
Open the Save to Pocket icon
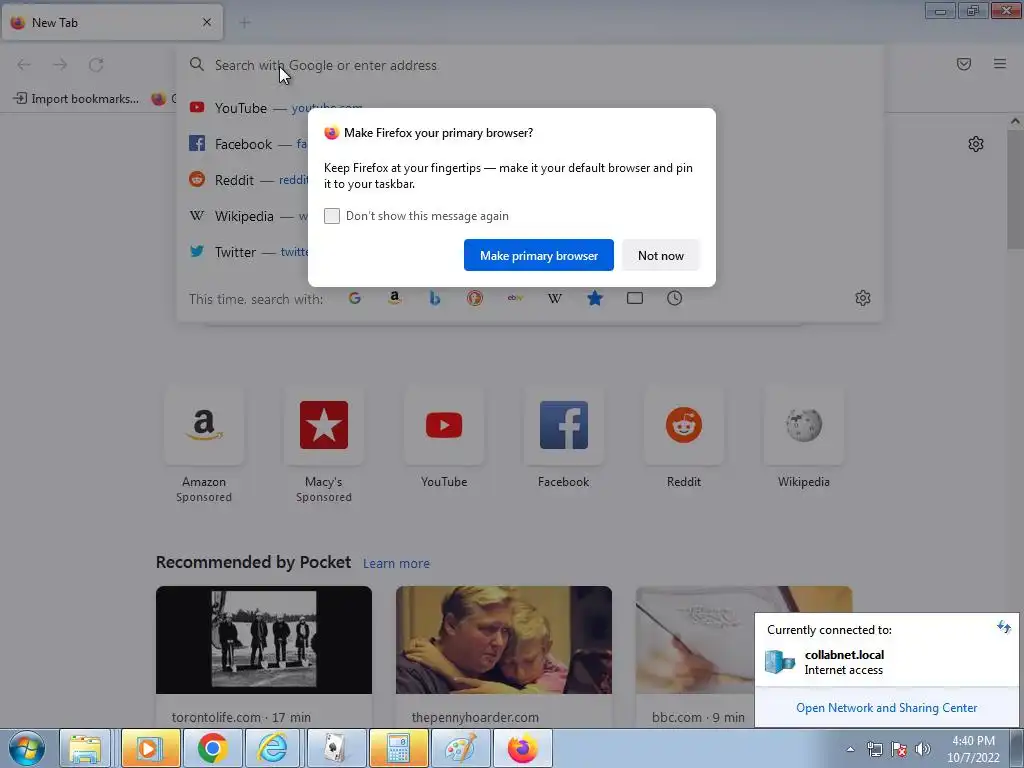964,64
